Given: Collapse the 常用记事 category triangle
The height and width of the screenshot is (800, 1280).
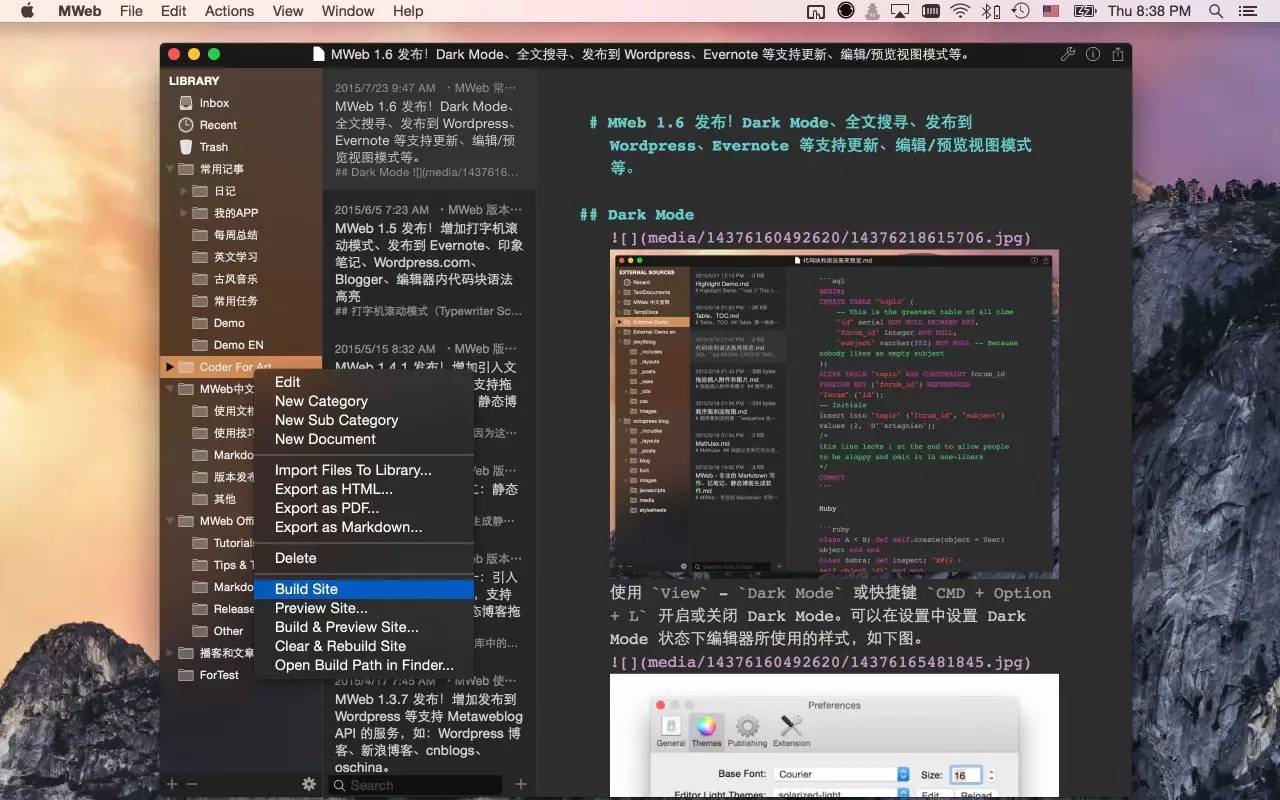Looking at the screenshot, I should 170,169.
